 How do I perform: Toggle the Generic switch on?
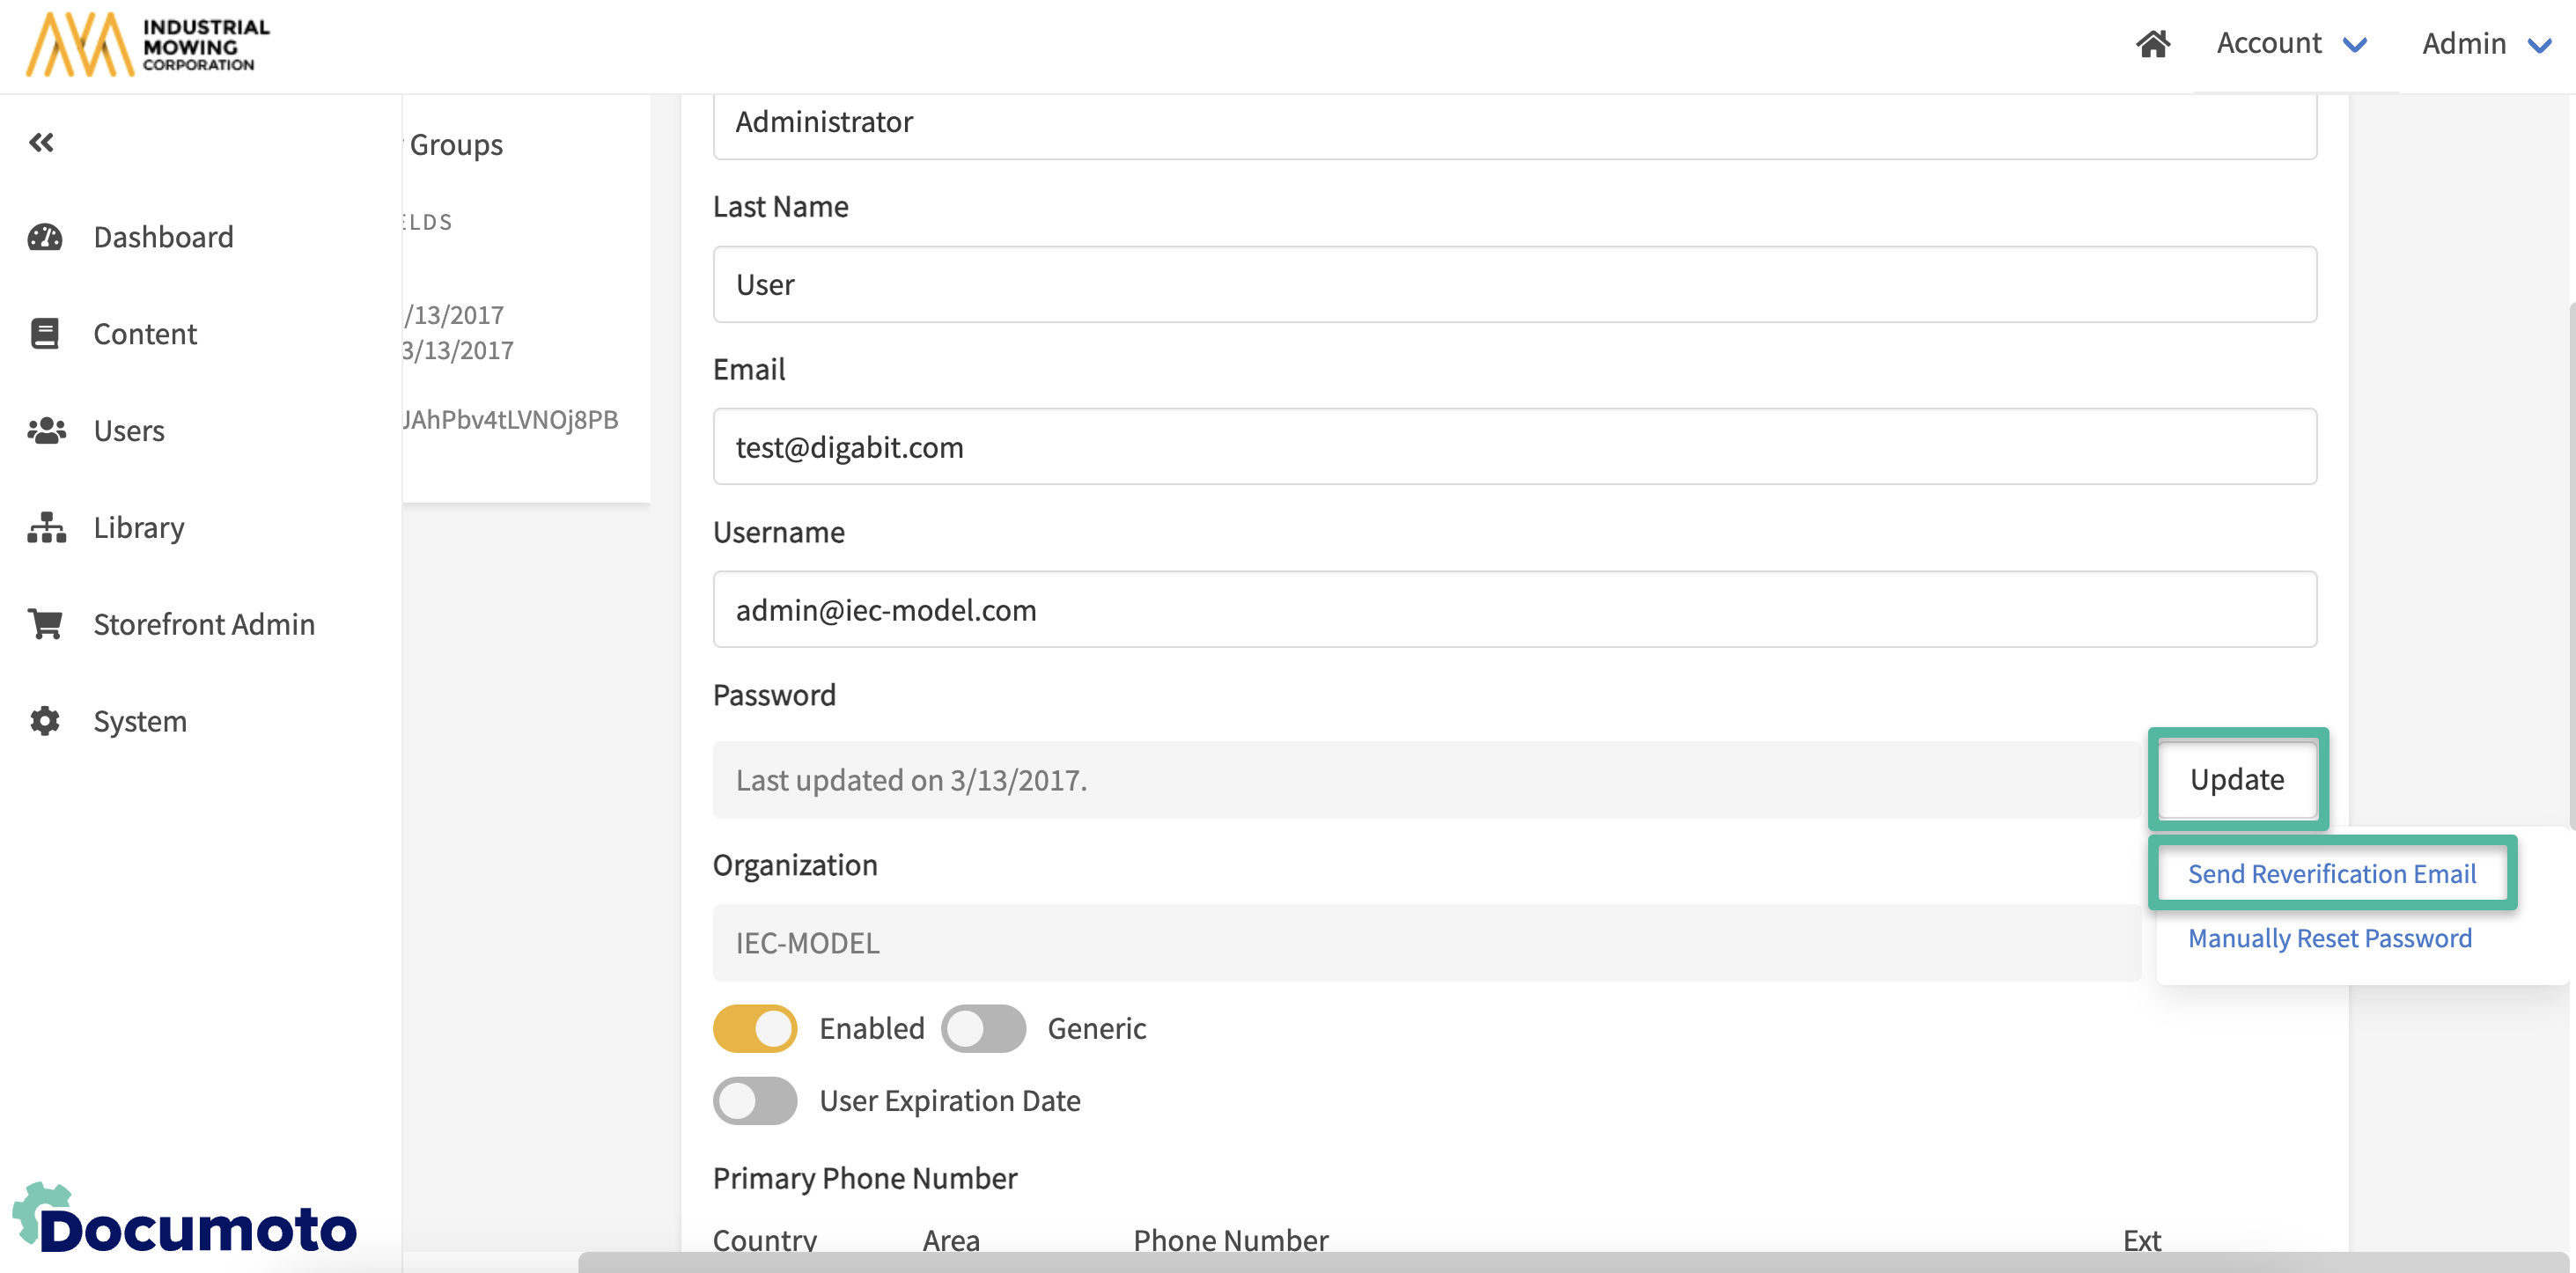983,1028
